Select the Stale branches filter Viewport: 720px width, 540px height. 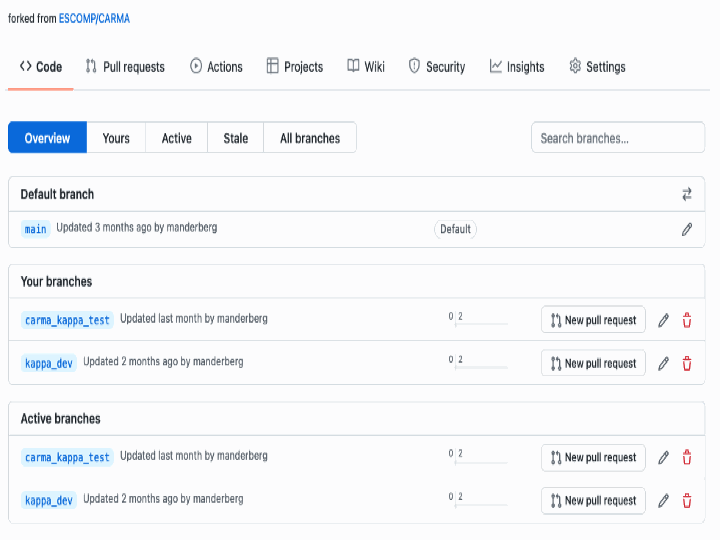click(x=235, y=138)
